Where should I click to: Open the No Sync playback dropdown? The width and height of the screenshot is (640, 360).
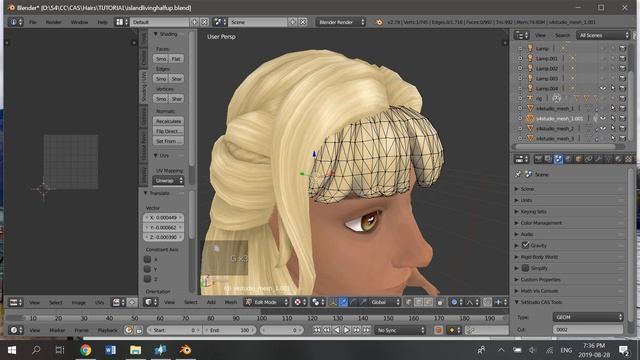pos(400,330)
